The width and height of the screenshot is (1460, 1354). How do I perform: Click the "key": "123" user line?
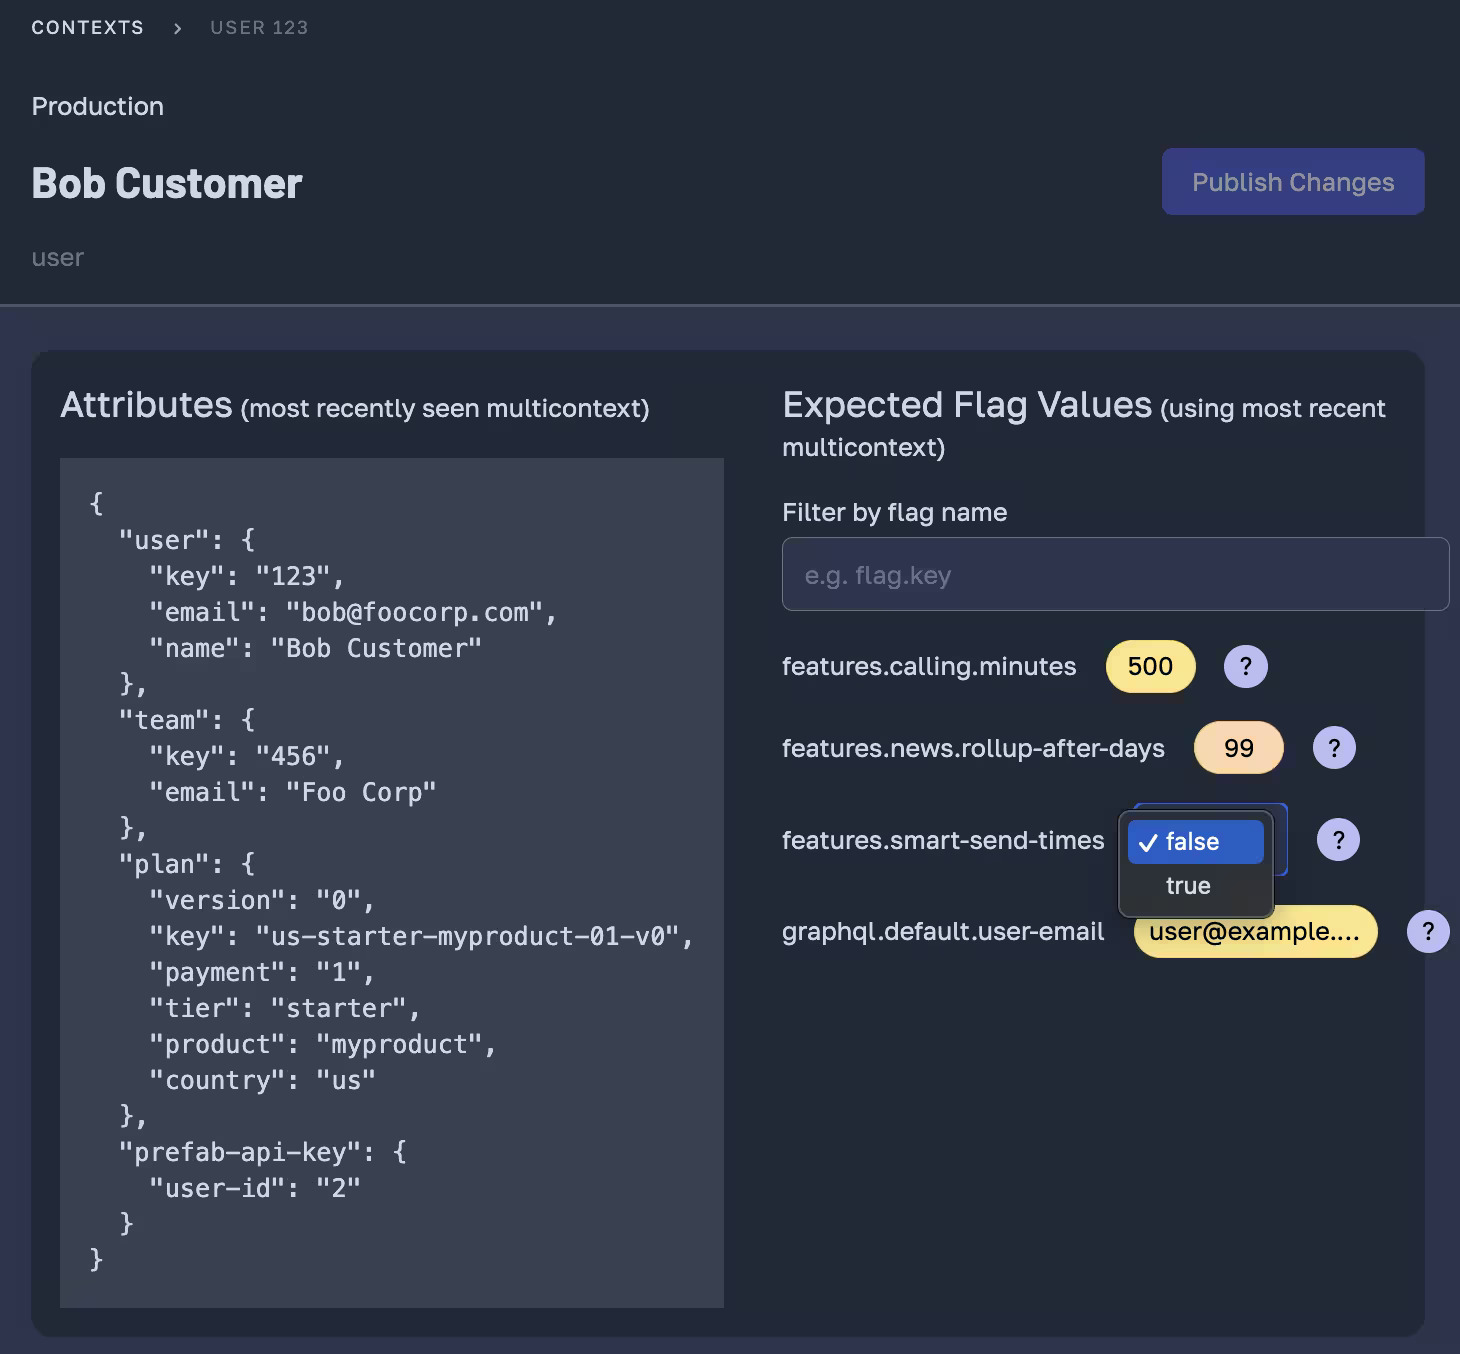click(x=246, y=576)
